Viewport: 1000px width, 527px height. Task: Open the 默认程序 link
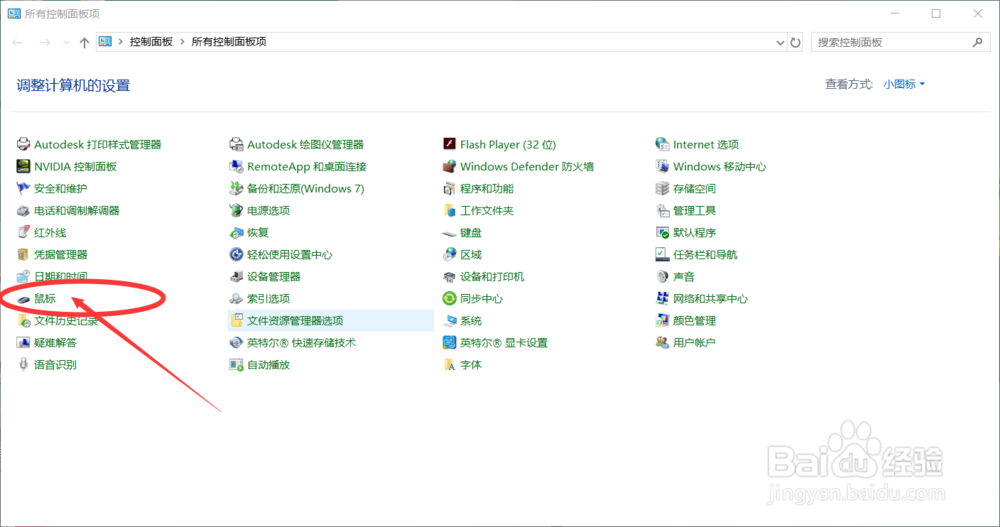click(695, 233)
